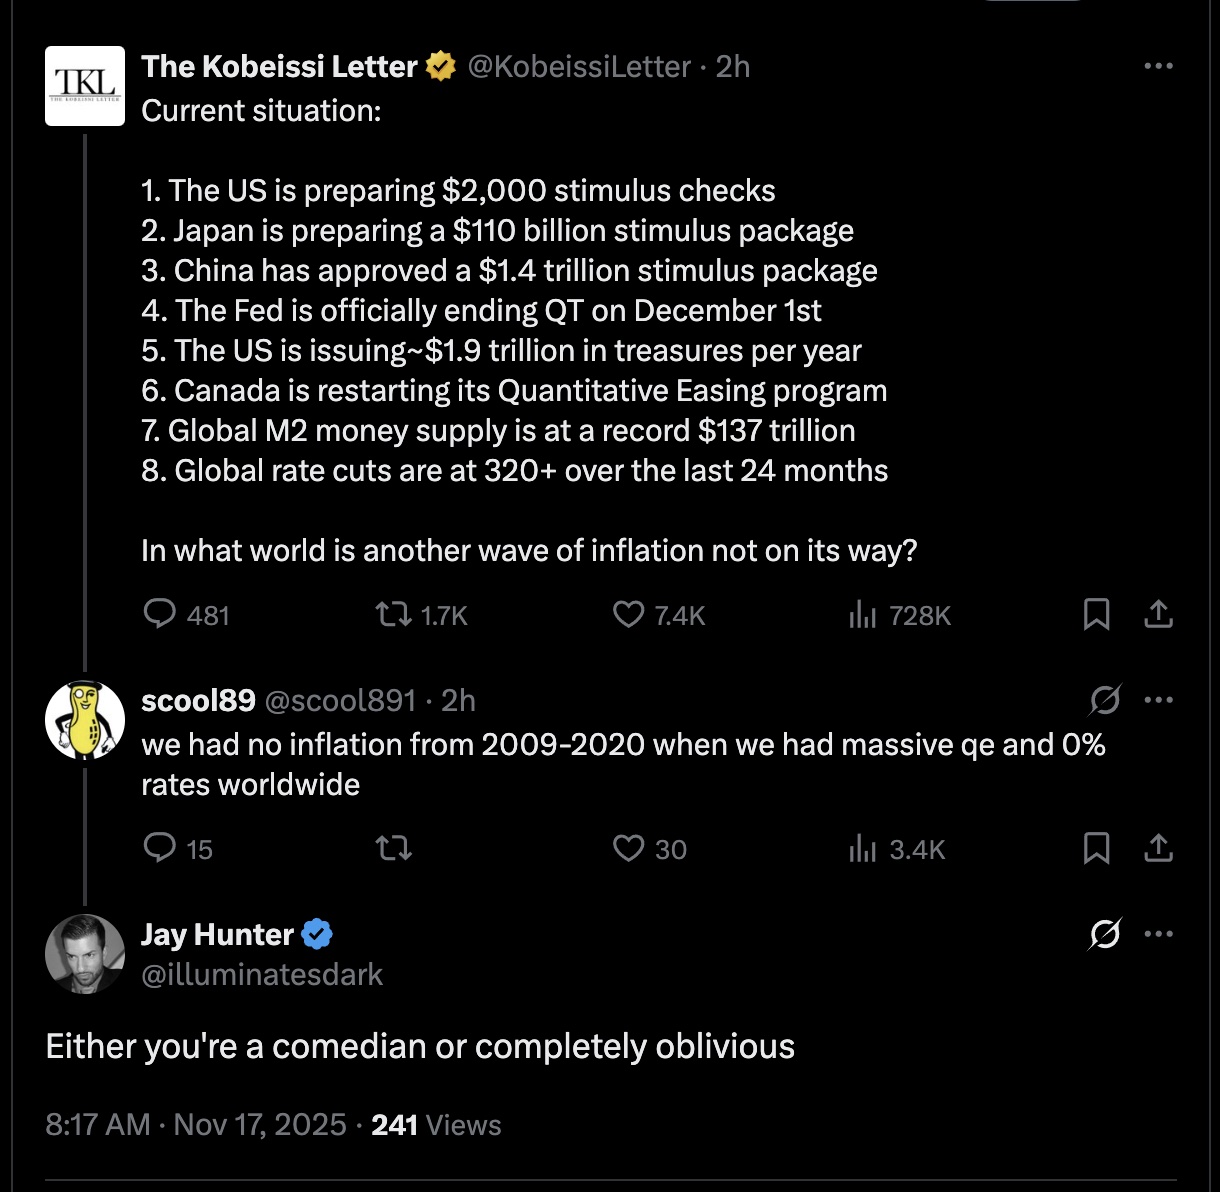Open Jay Hunter's profile picture

(x=85, y=954)
